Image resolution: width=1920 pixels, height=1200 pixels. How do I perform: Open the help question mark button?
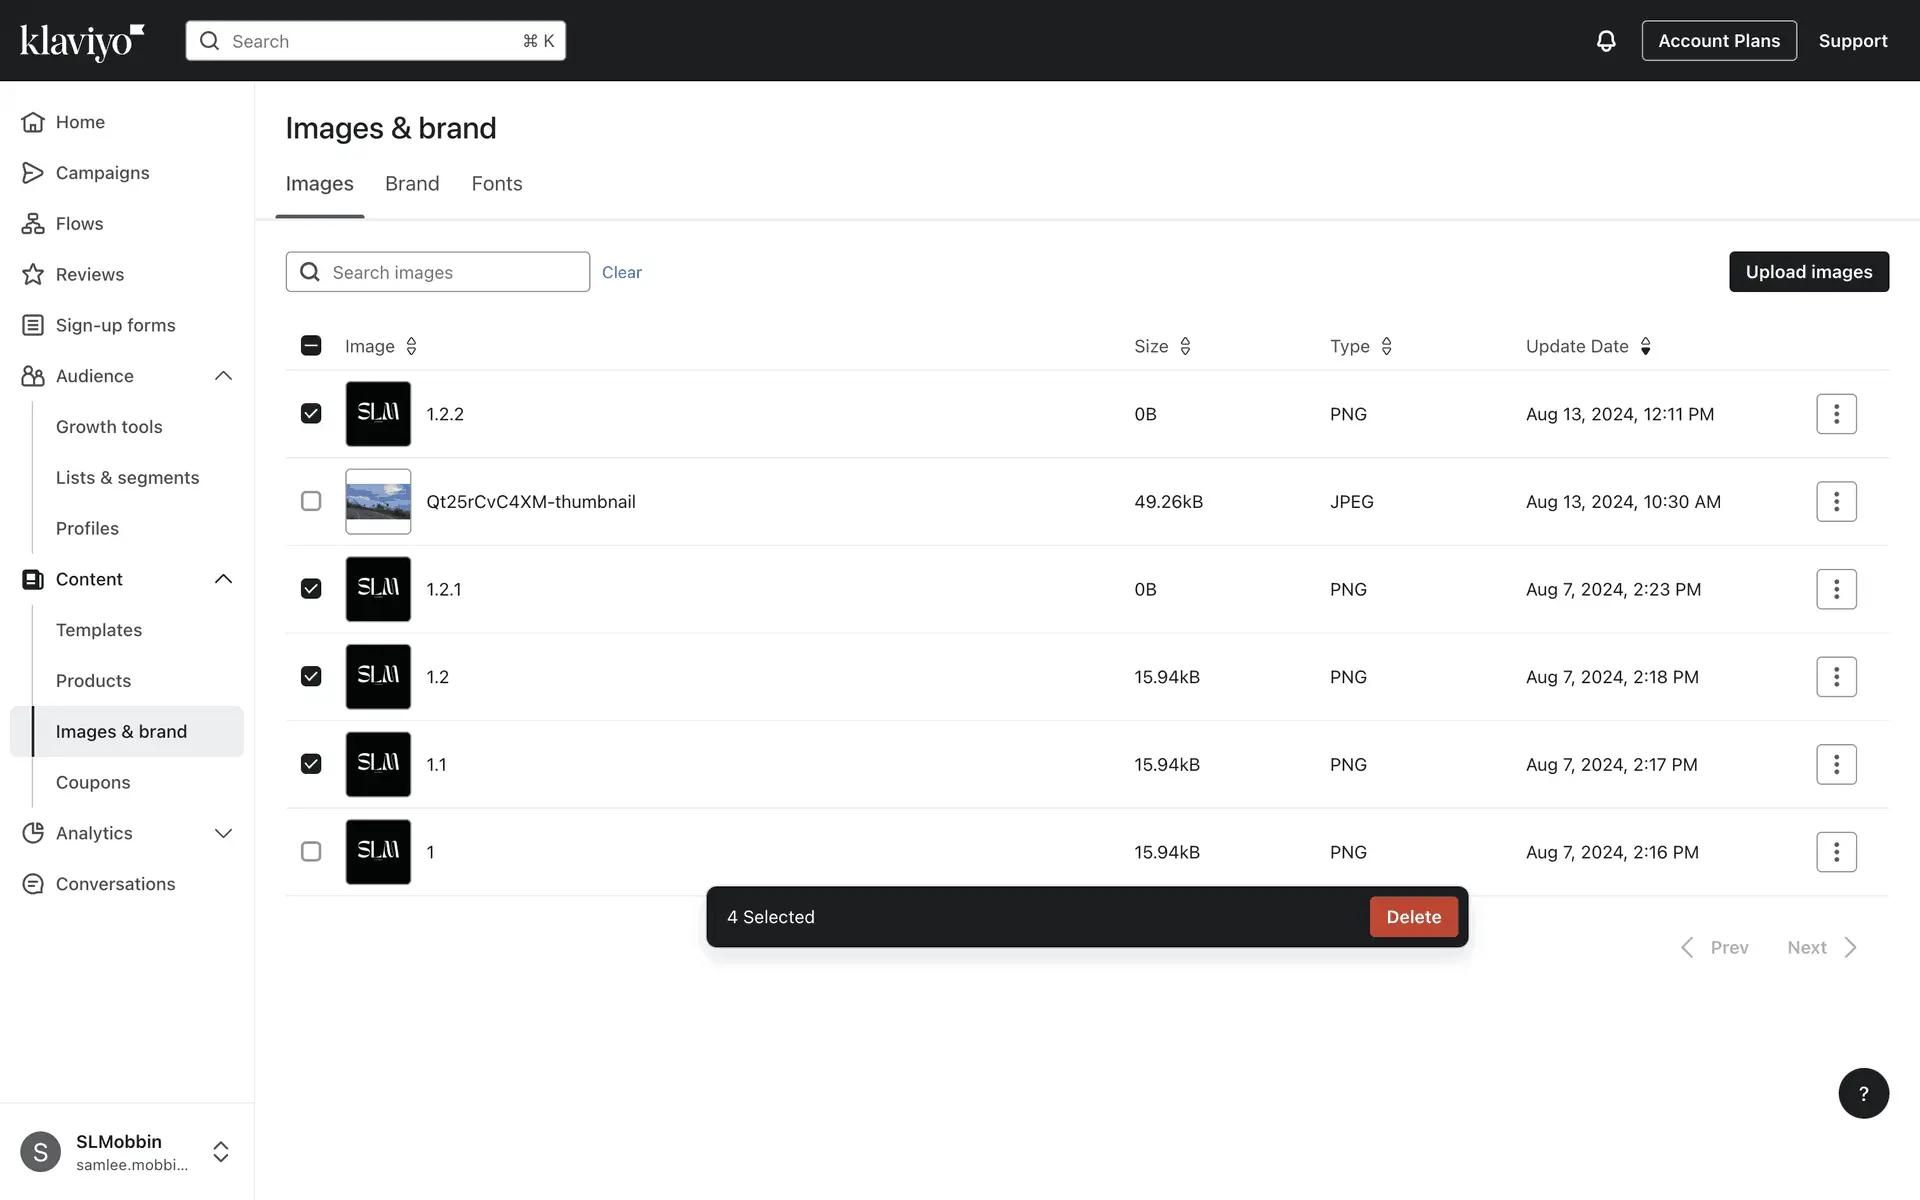point(1862,1093)
